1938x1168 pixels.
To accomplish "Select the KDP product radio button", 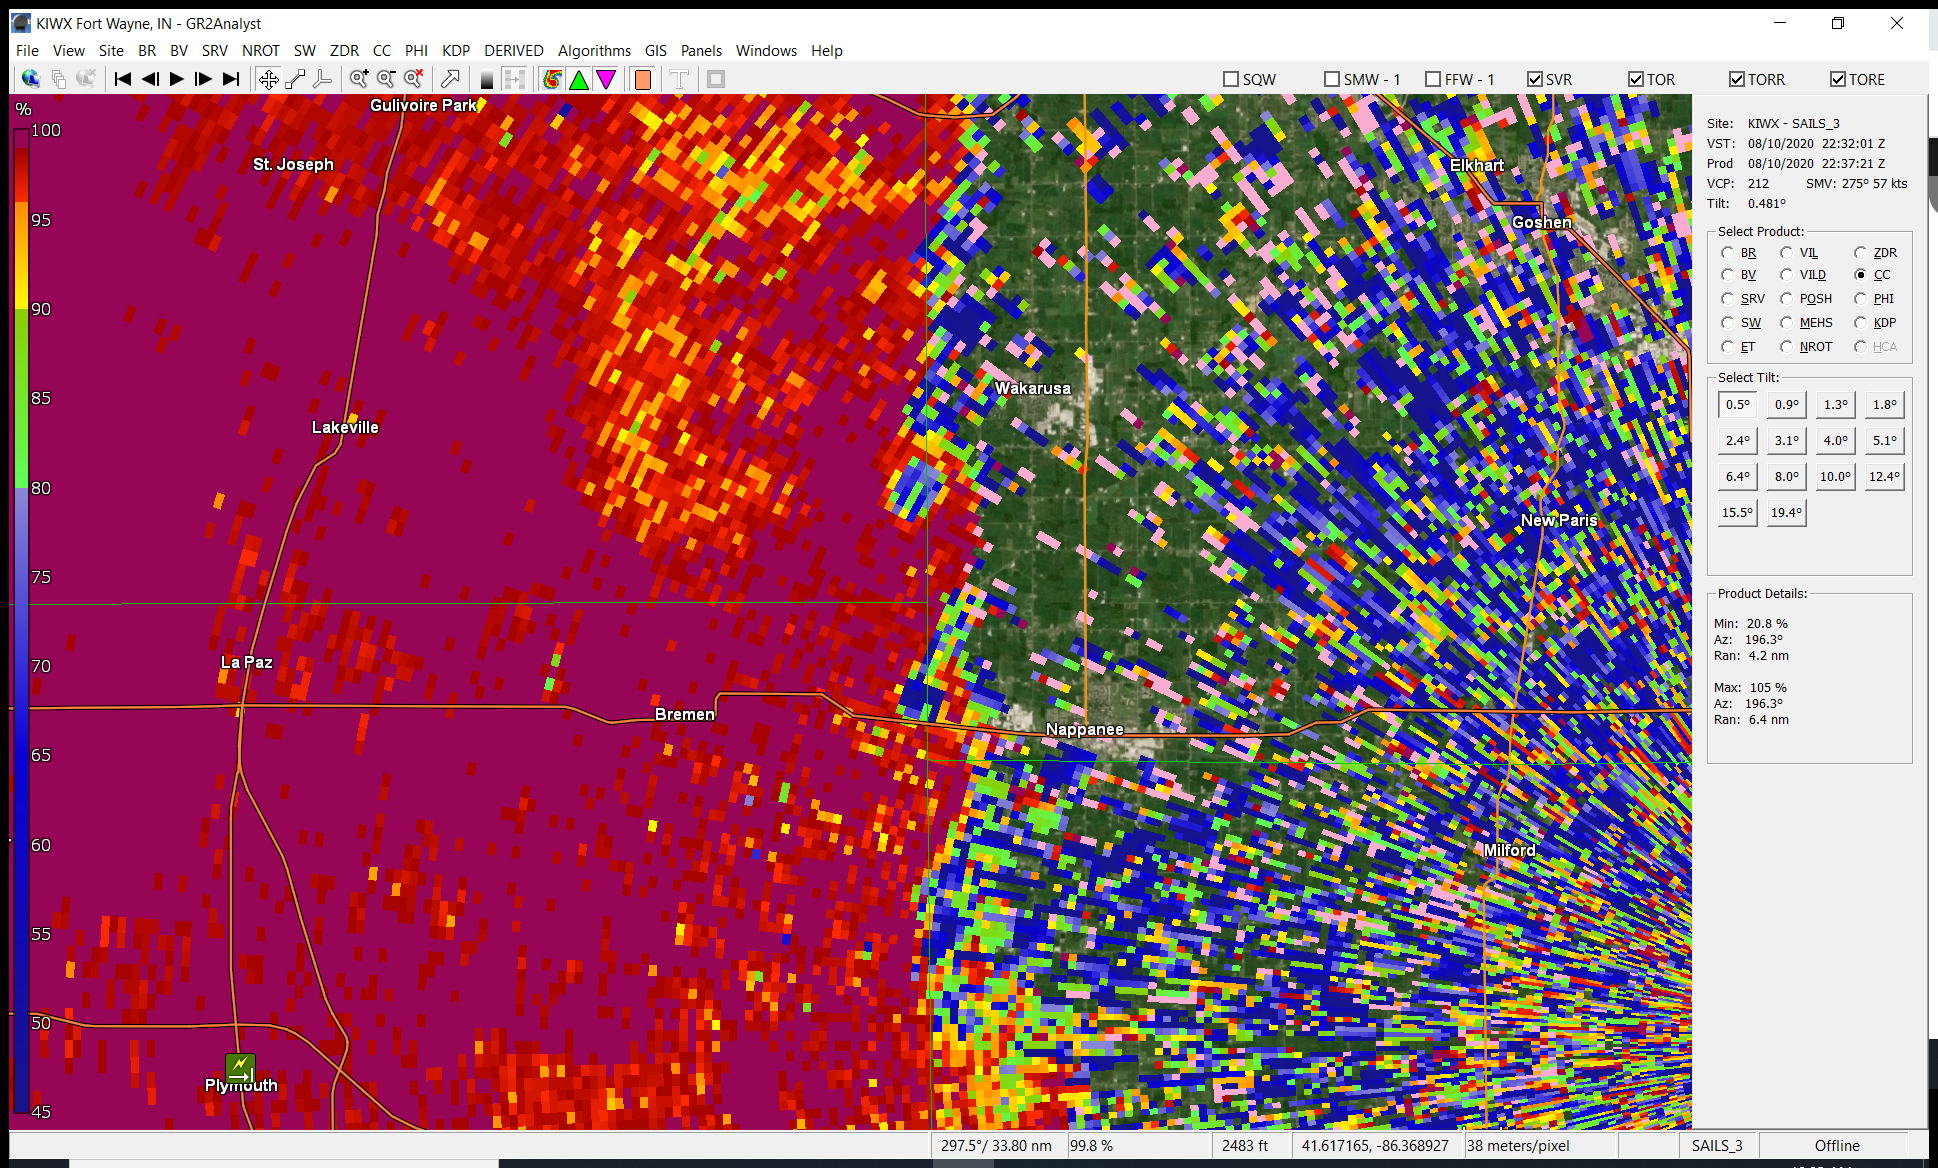I will point(1860,323).
